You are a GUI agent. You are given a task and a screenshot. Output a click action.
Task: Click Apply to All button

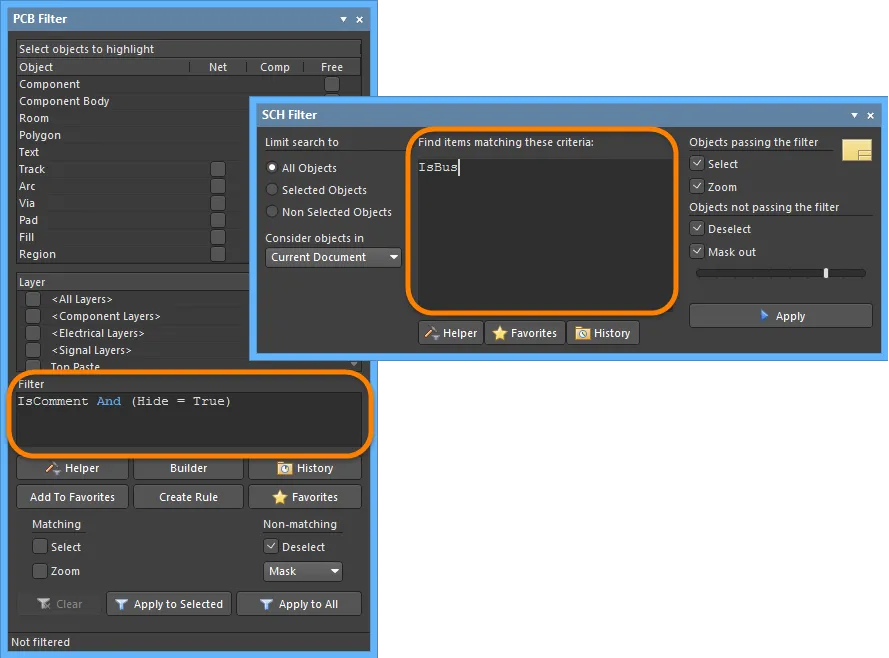tap(299, 604)
